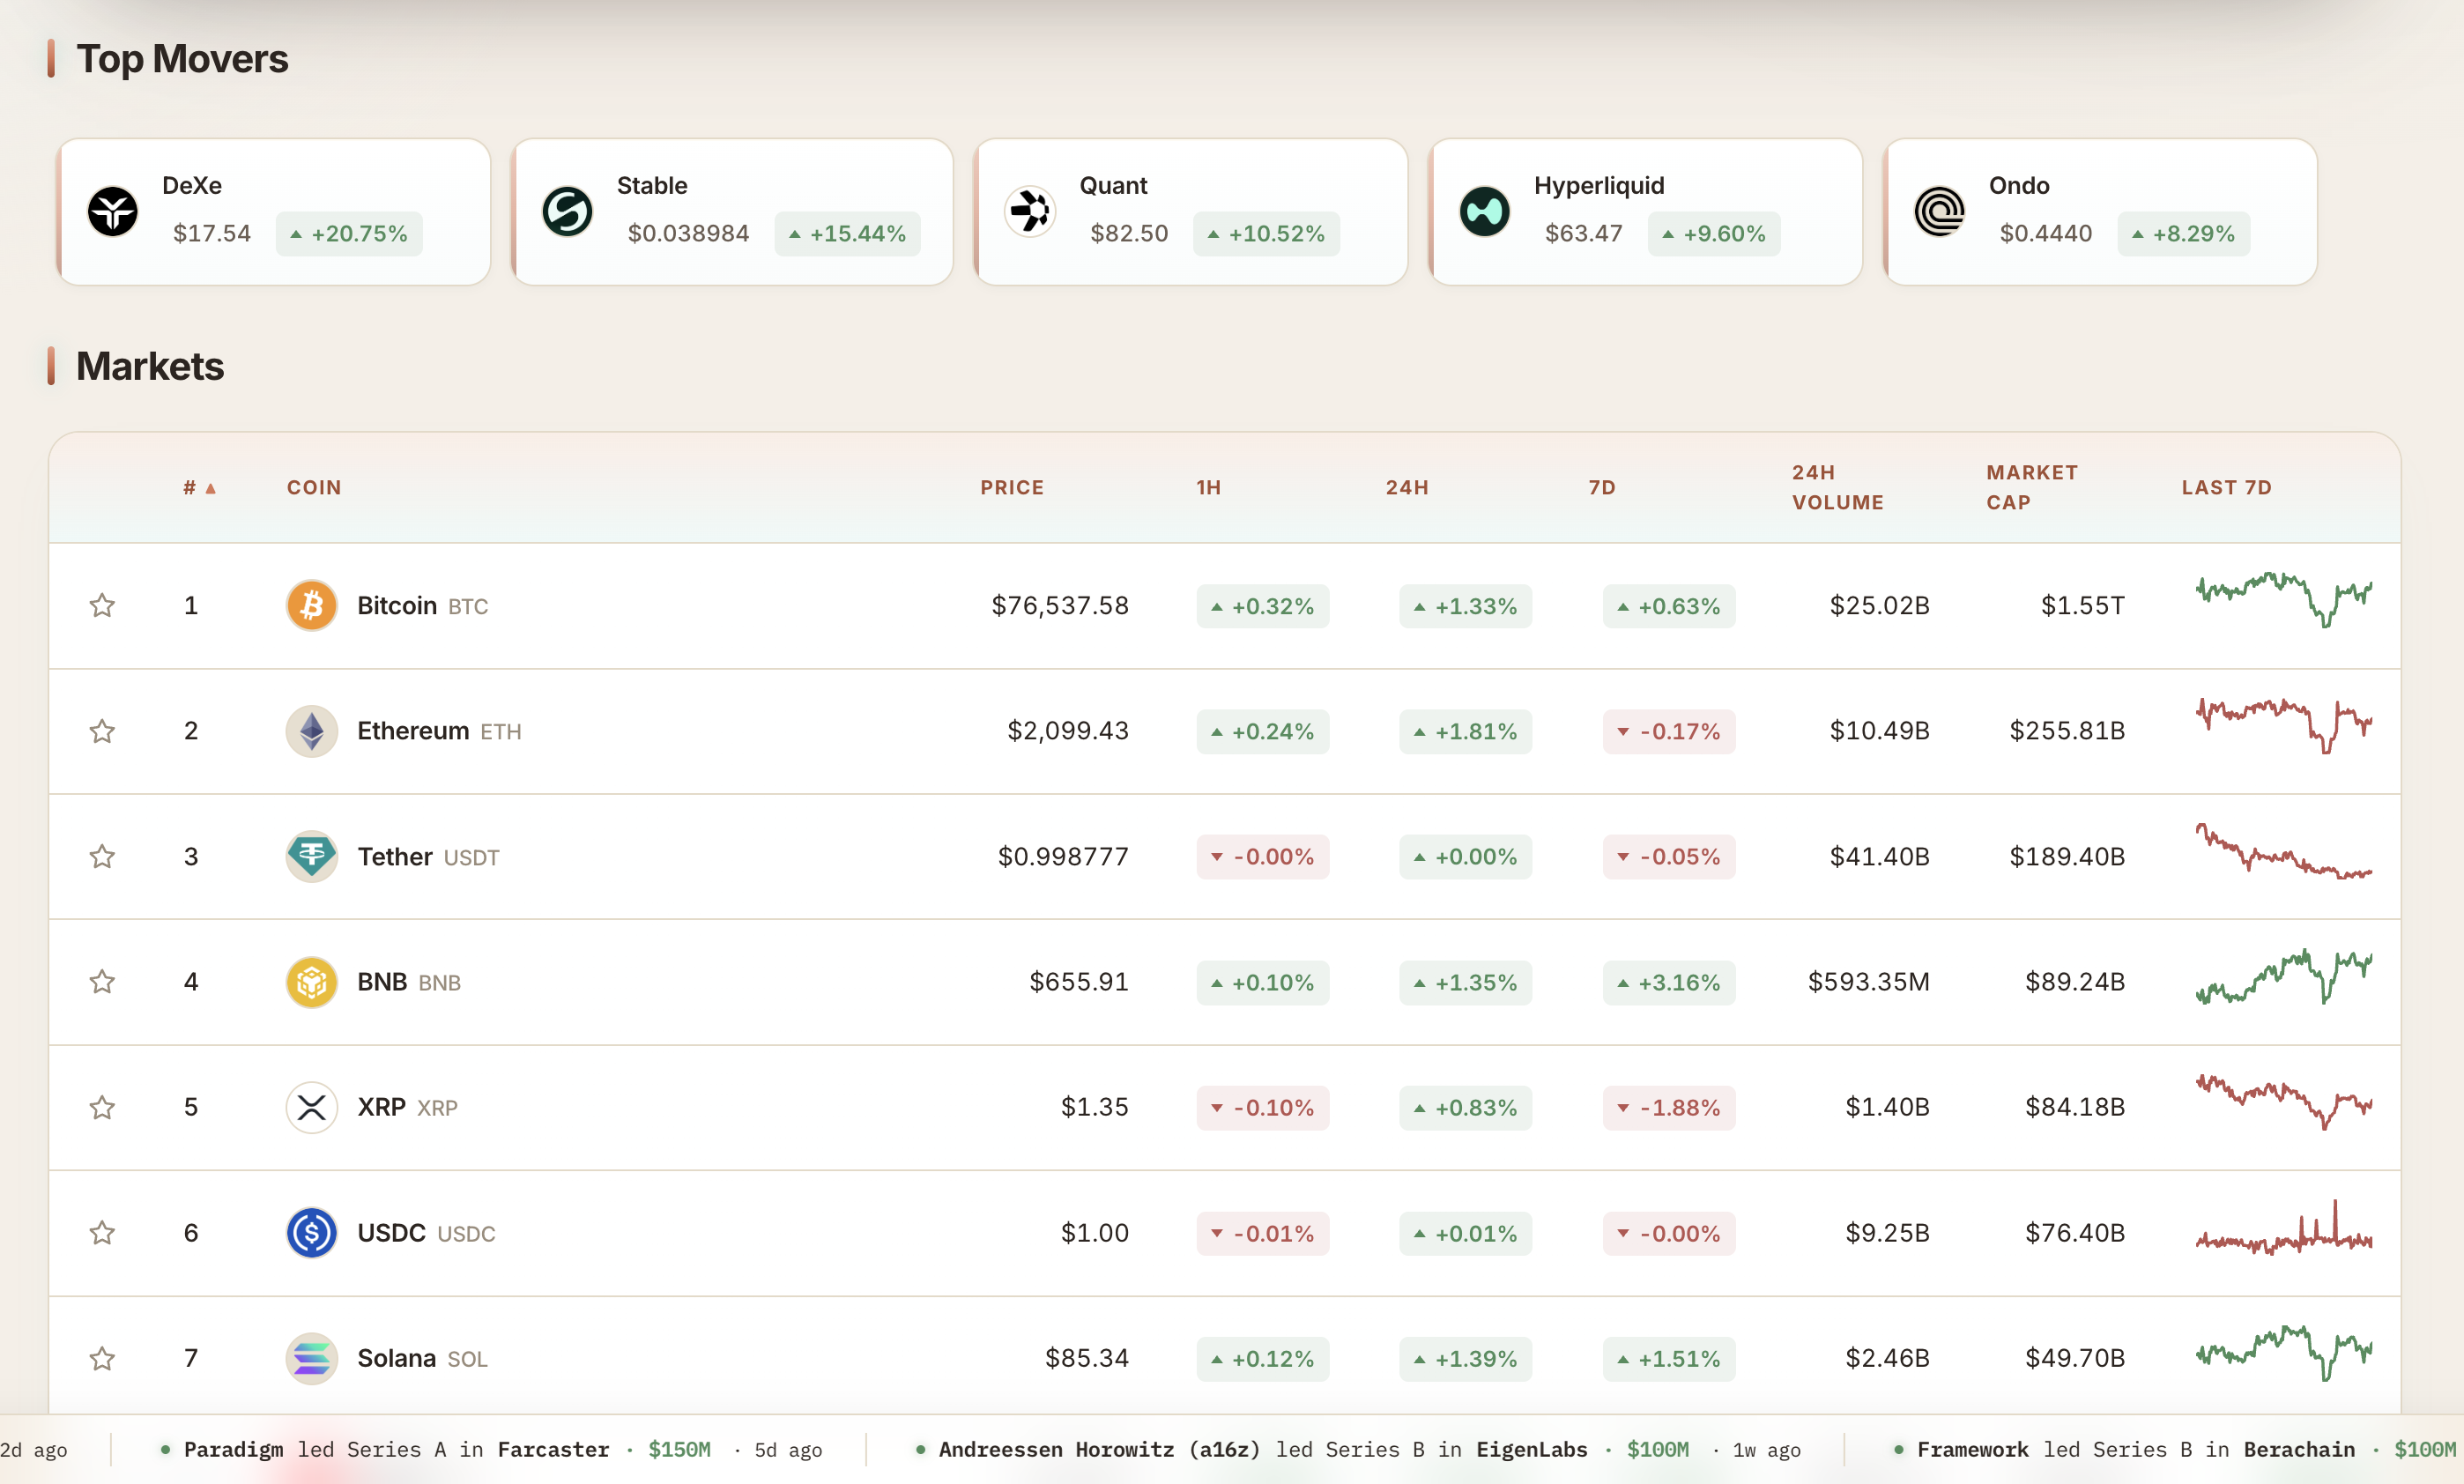This screenshot has width=2464, height=1484.
Task: View Tether 7-day sparkline chart
Action: [x=2284, y=851]
